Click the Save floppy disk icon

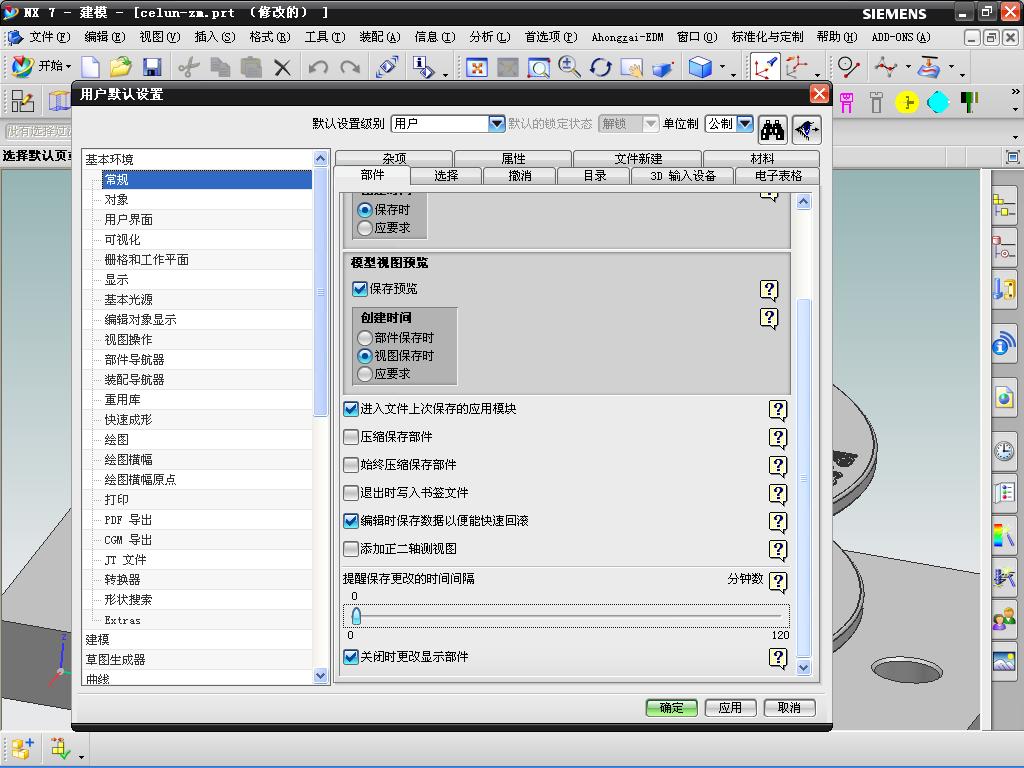click(152, 67)
